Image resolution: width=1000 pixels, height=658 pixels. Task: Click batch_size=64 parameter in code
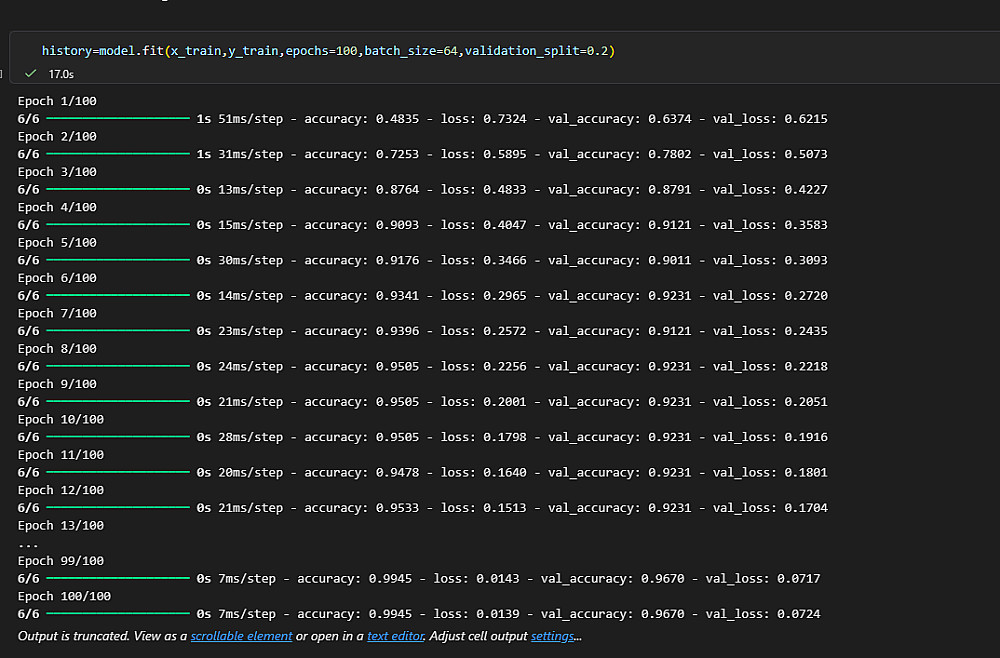coord(411,50)
